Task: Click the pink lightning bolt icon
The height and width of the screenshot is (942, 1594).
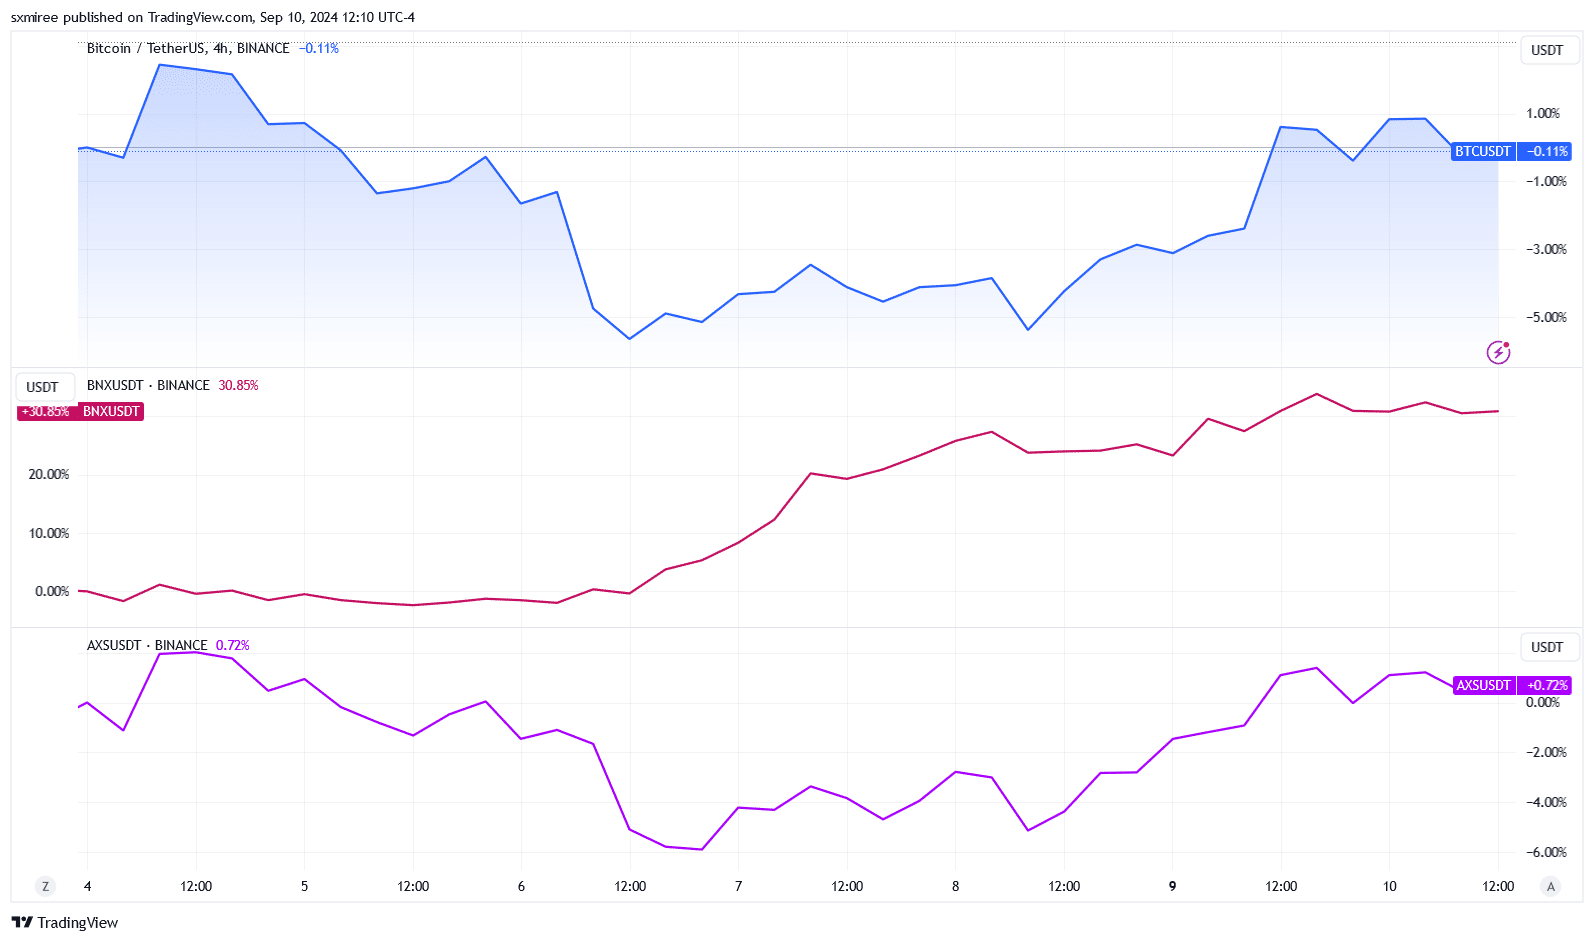Action: pos(1498,352)
